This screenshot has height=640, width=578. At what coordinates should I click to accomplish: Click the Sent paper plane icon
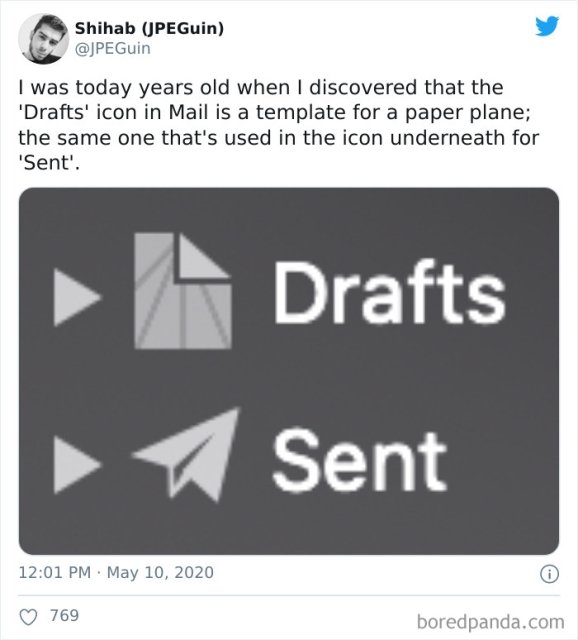(186, 454)
